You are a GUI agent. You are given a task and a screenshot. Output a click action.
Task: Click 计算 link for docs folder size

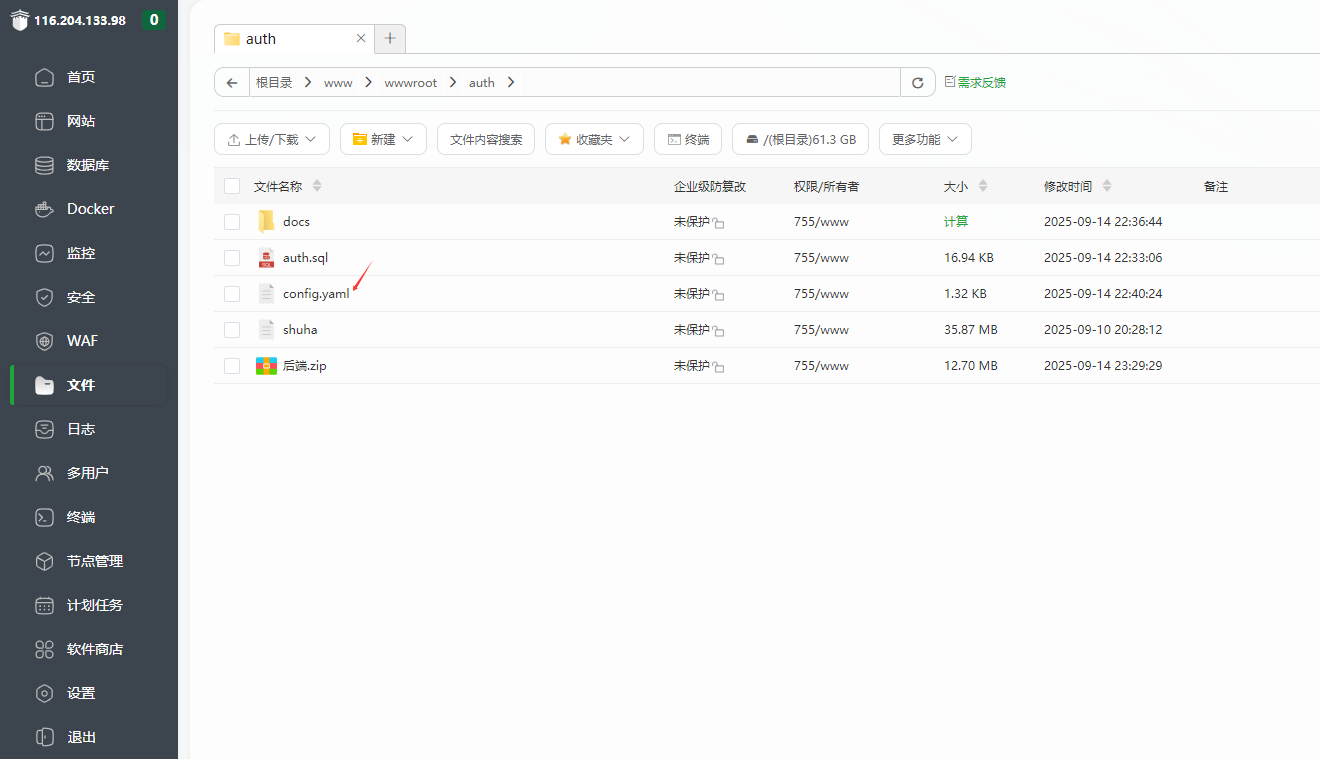pos(956,222)
